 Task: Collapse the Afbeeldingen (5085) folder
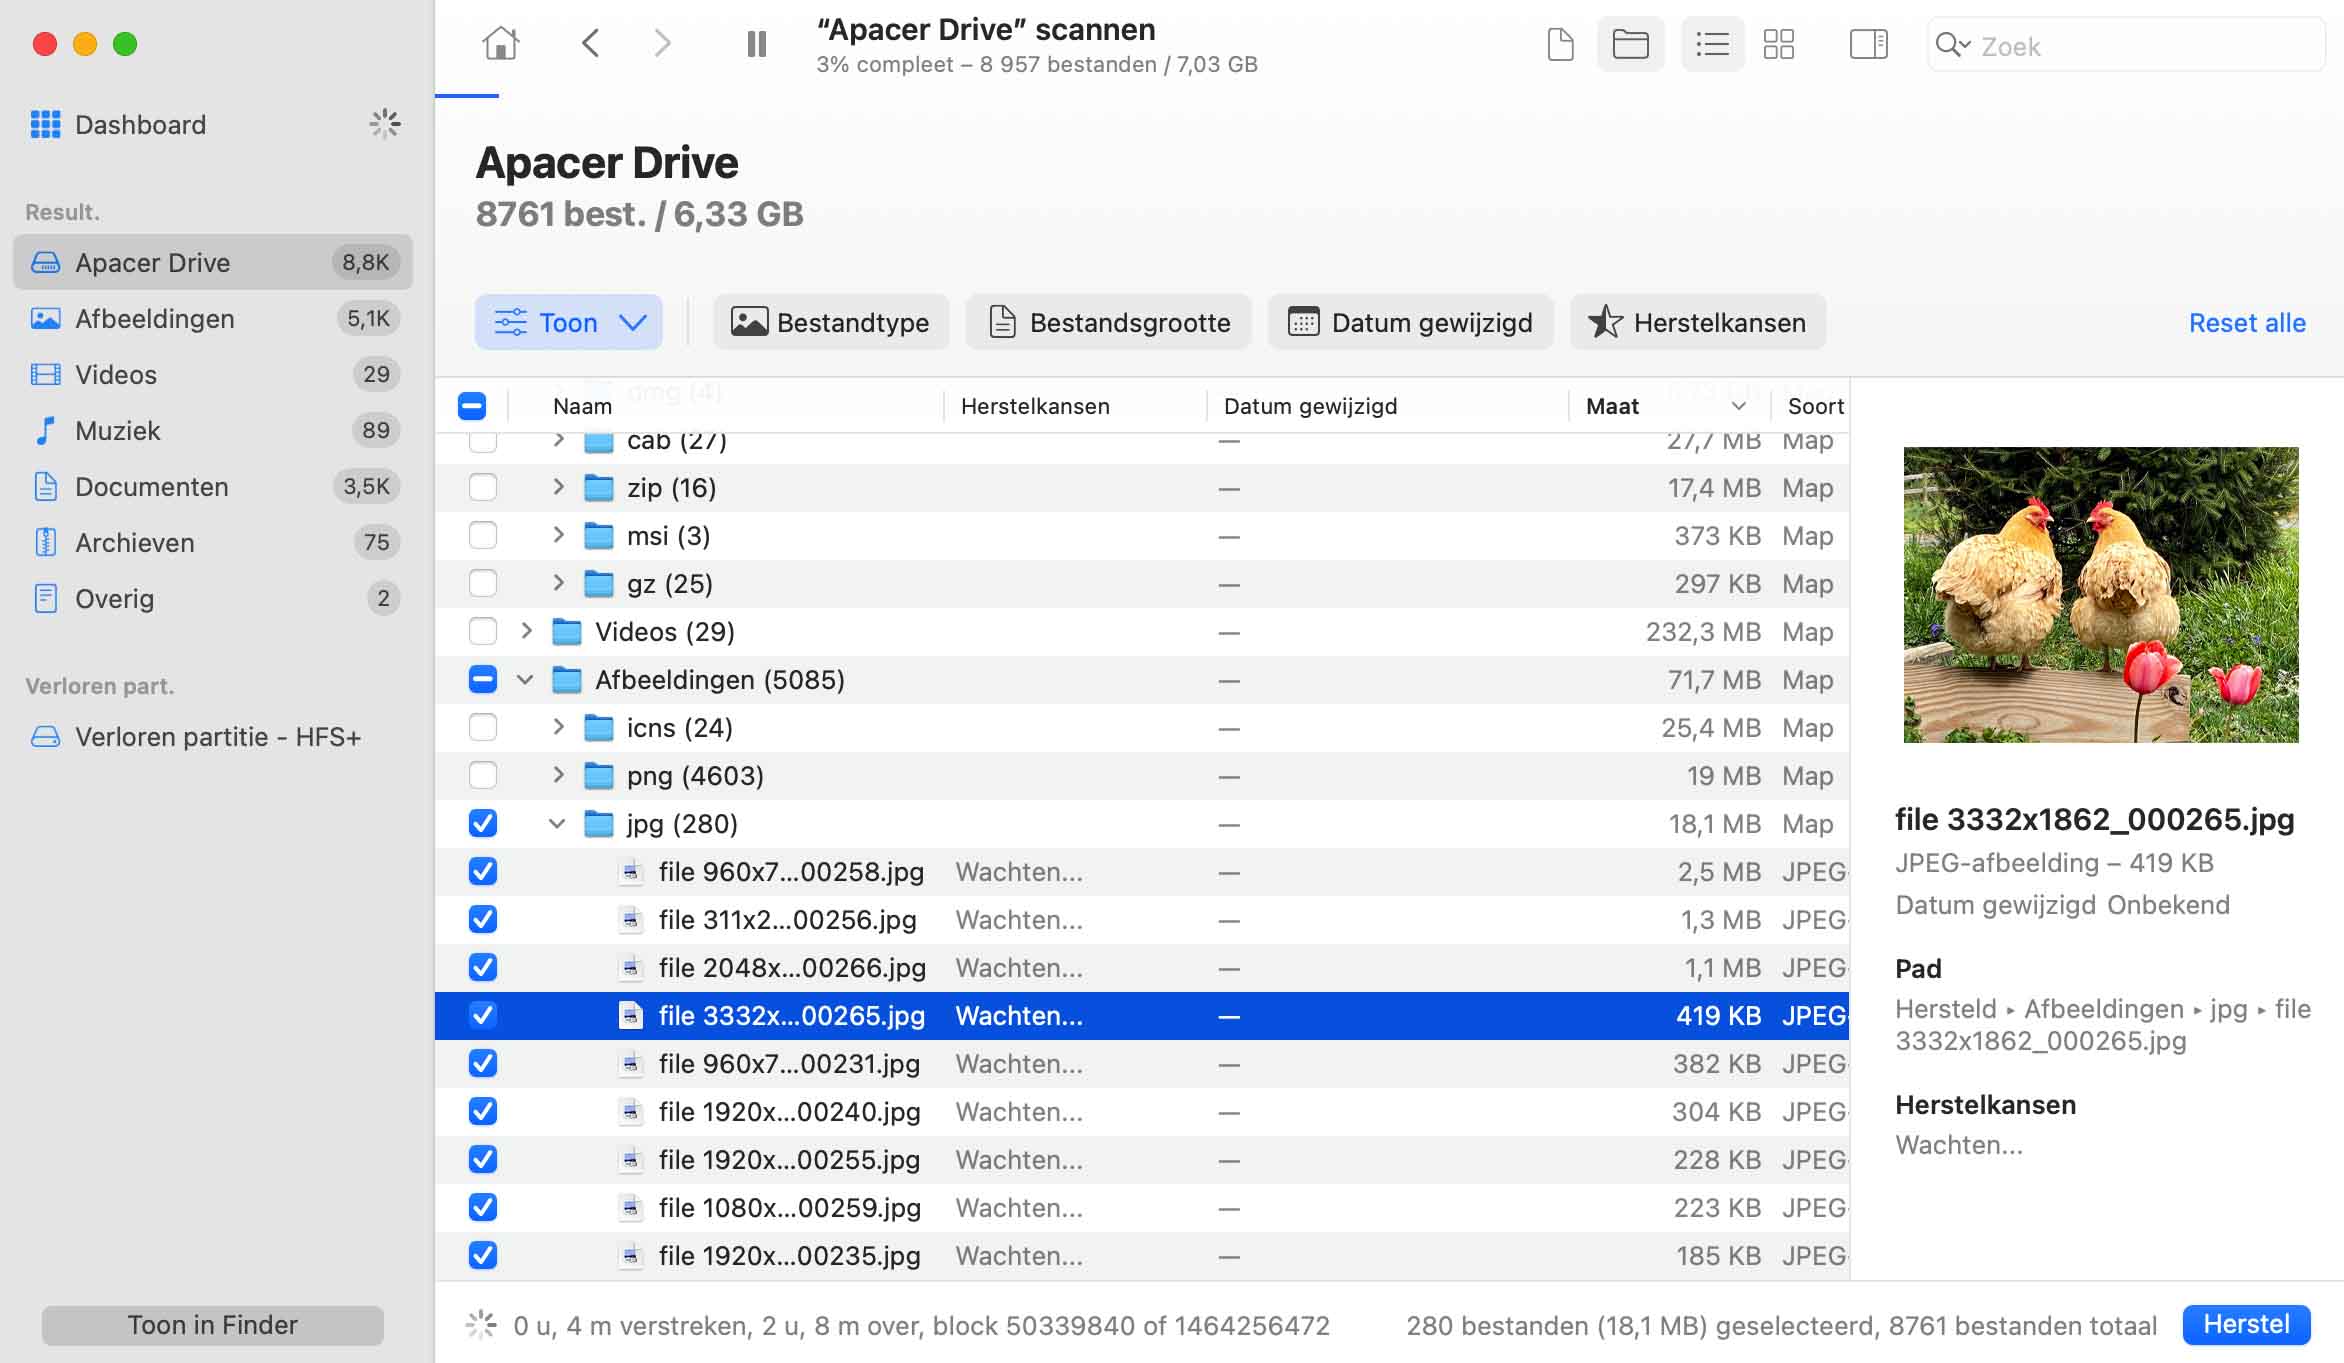(525, 680)
